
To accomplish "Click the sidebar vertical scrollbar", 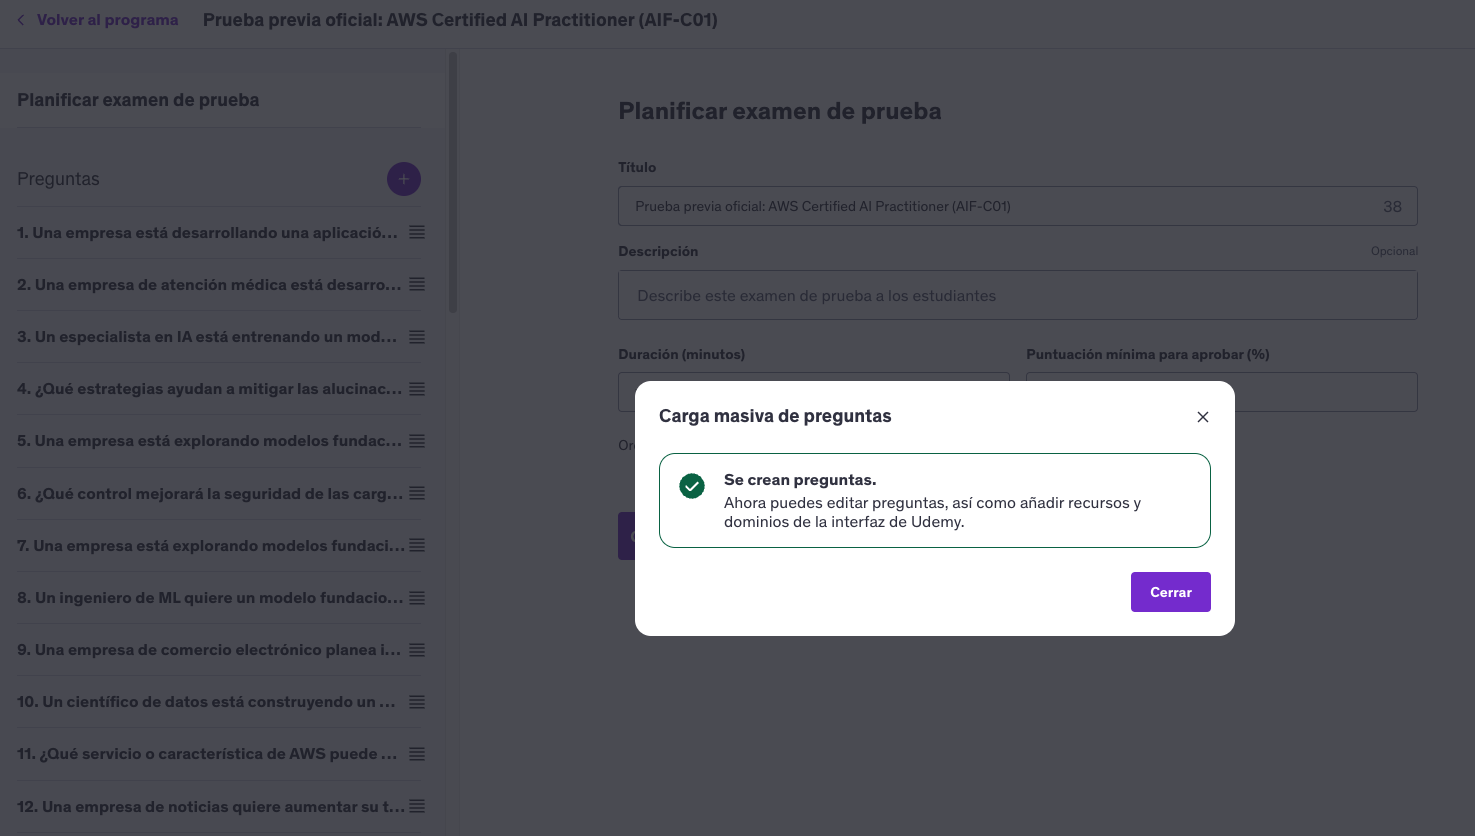I will (453, 184).
